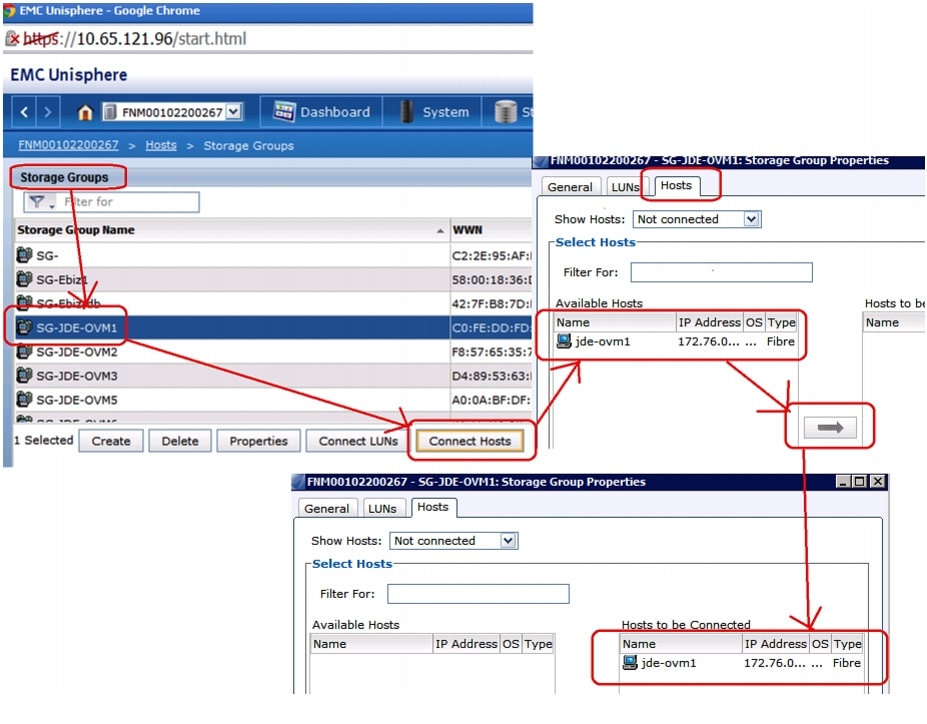Open the filter funnel dropdown in Storage Groups
Viewport: 927px width, 724px height.
[40, 202]
